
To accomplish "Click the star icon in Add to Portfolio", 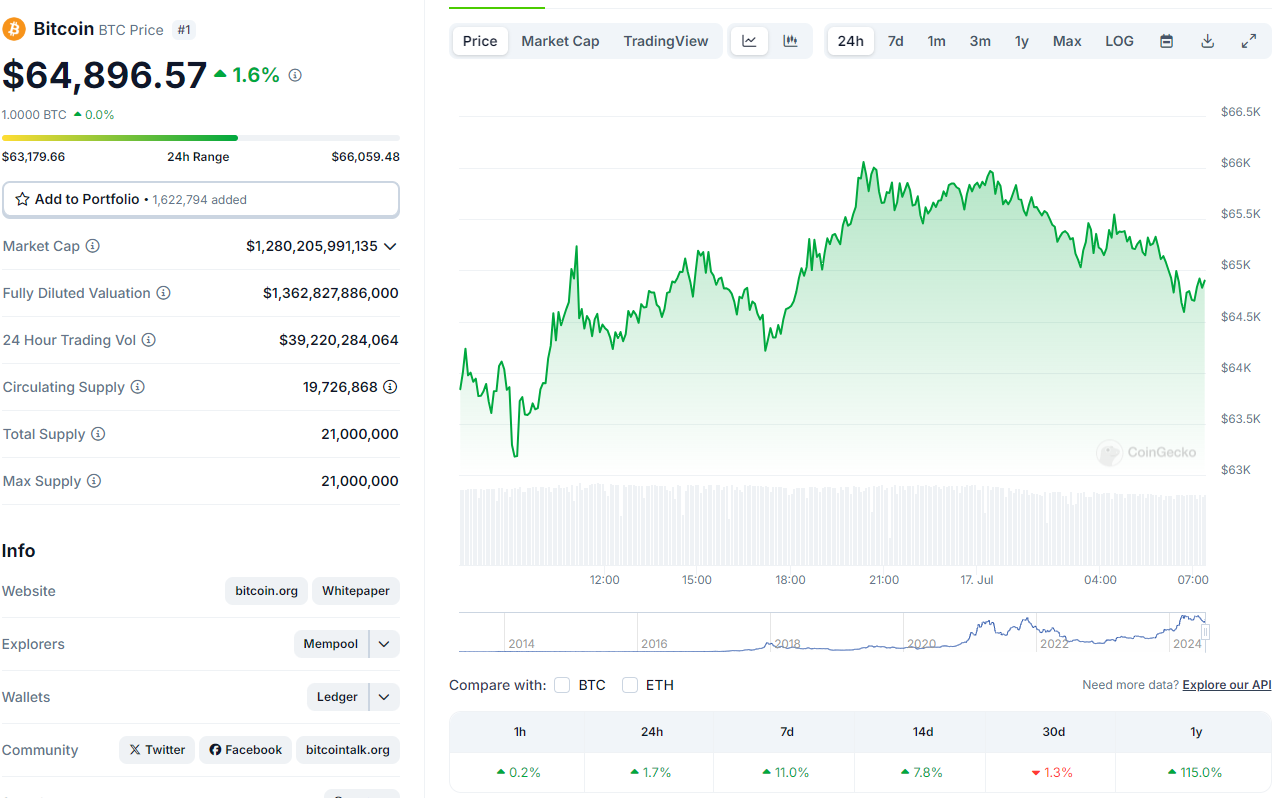I will pos(22,199).
